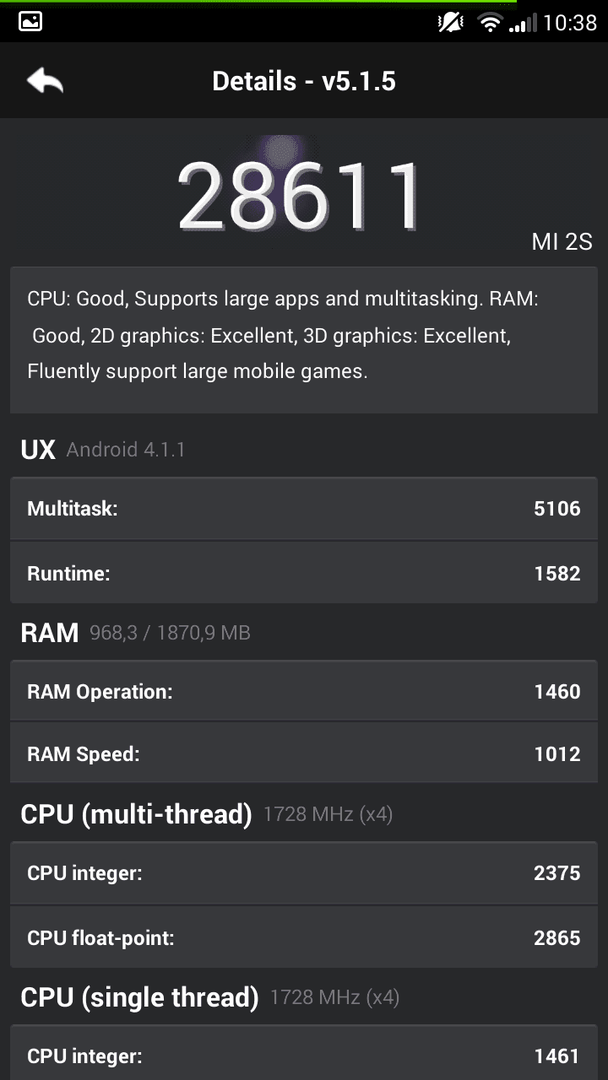The image size is (608, 1080).
Task: Tap the cellular signal strength icon
Action: click(523, 23)
